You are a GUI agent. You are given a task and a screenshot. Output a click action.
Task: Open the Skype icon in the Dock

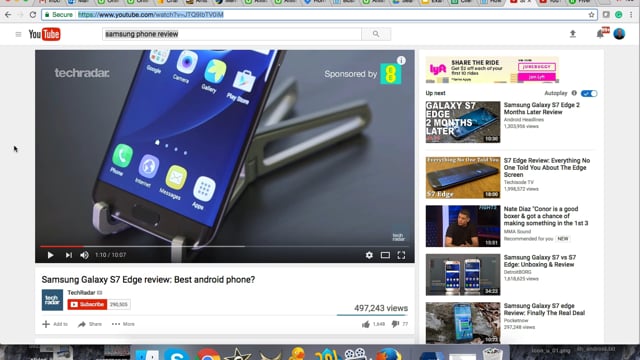point(177,354)
